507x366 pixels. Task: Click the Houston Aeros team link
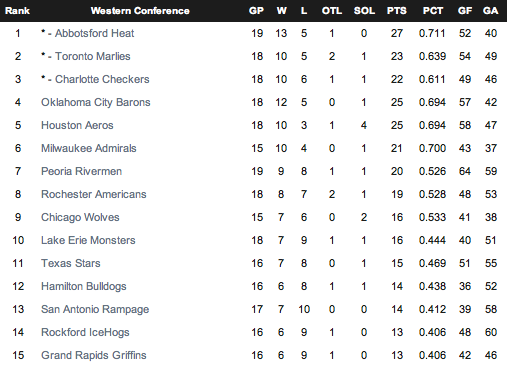77,125
